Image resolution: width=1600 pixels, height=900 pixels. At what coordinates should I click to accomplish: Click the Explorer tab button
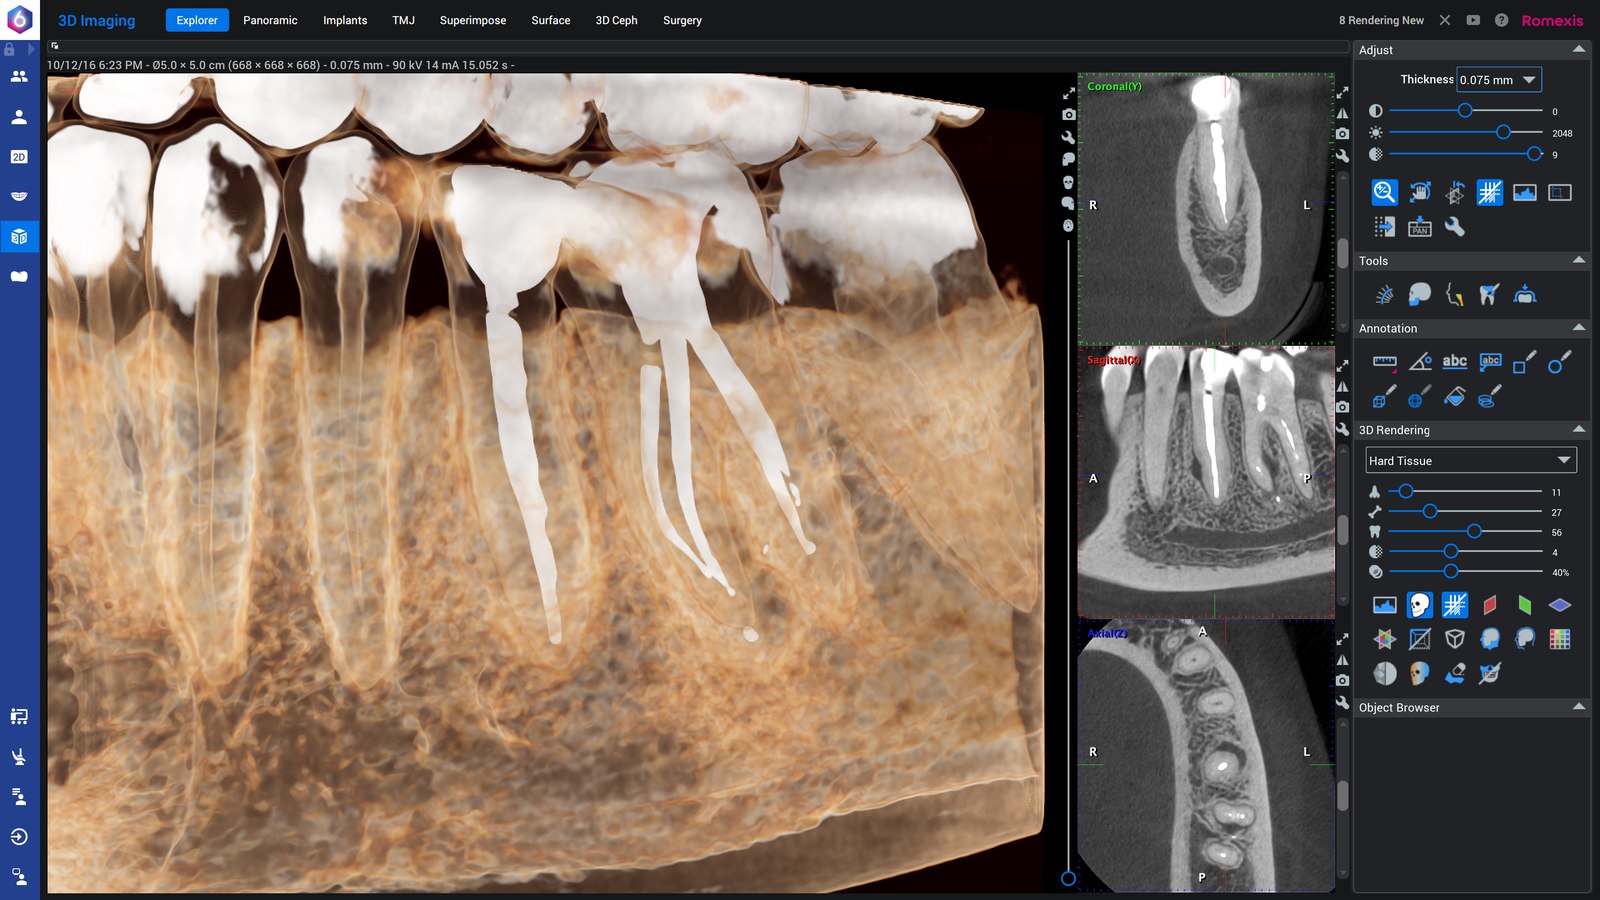pos(197,20)
